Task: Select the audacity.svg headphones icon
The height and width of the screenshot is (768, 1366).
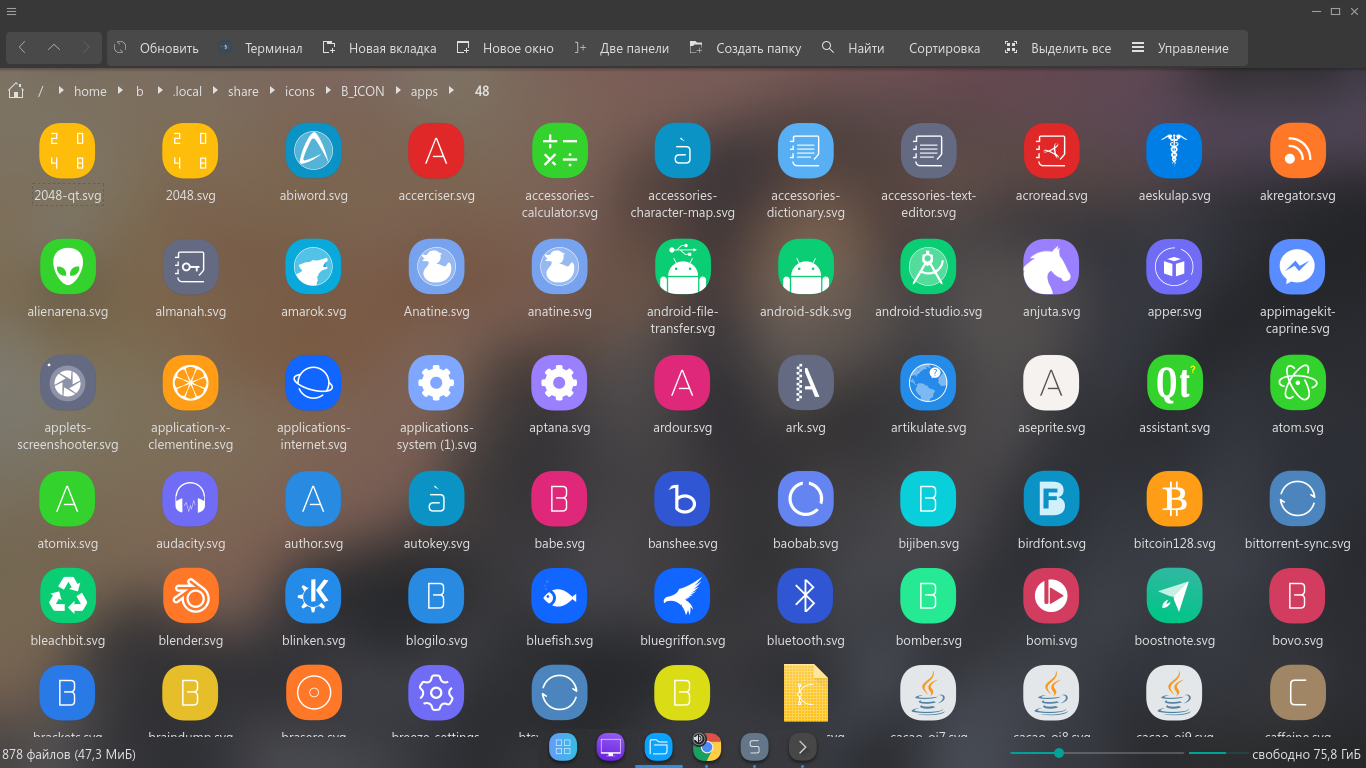Action: pos(190,499)
